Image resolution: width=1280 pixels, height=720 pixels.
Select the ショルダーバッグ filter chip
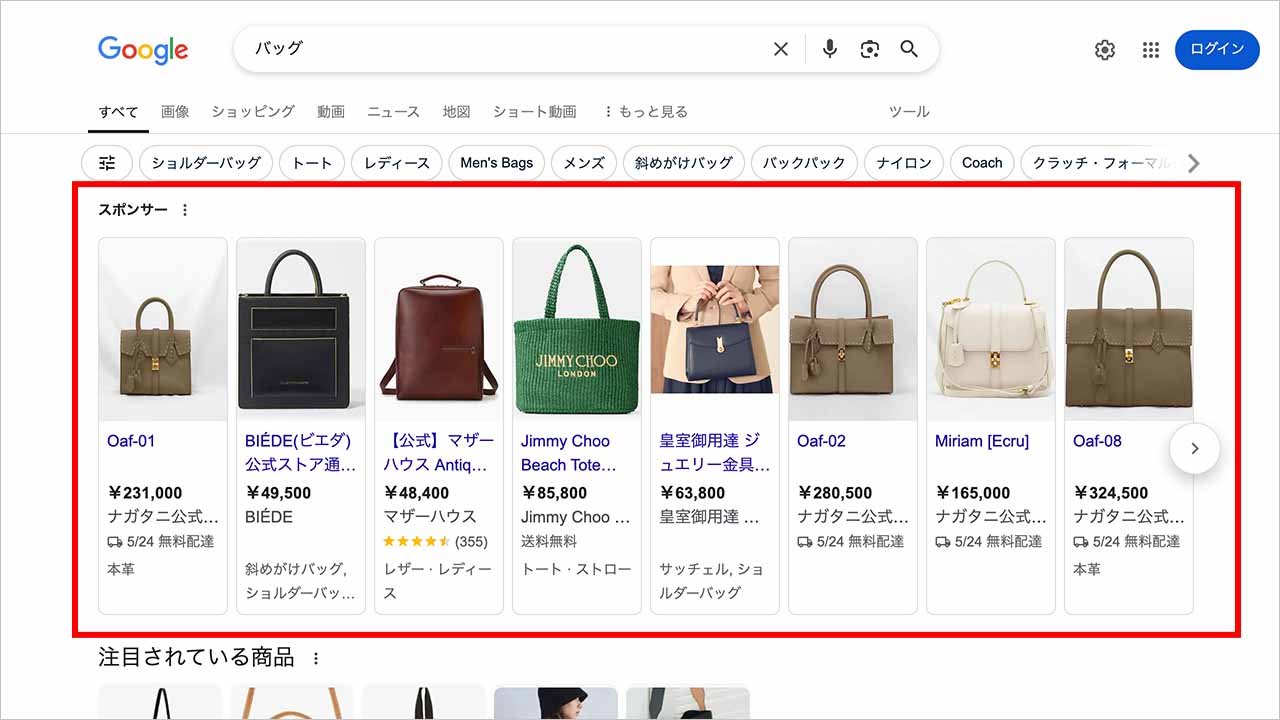[206, 163]
